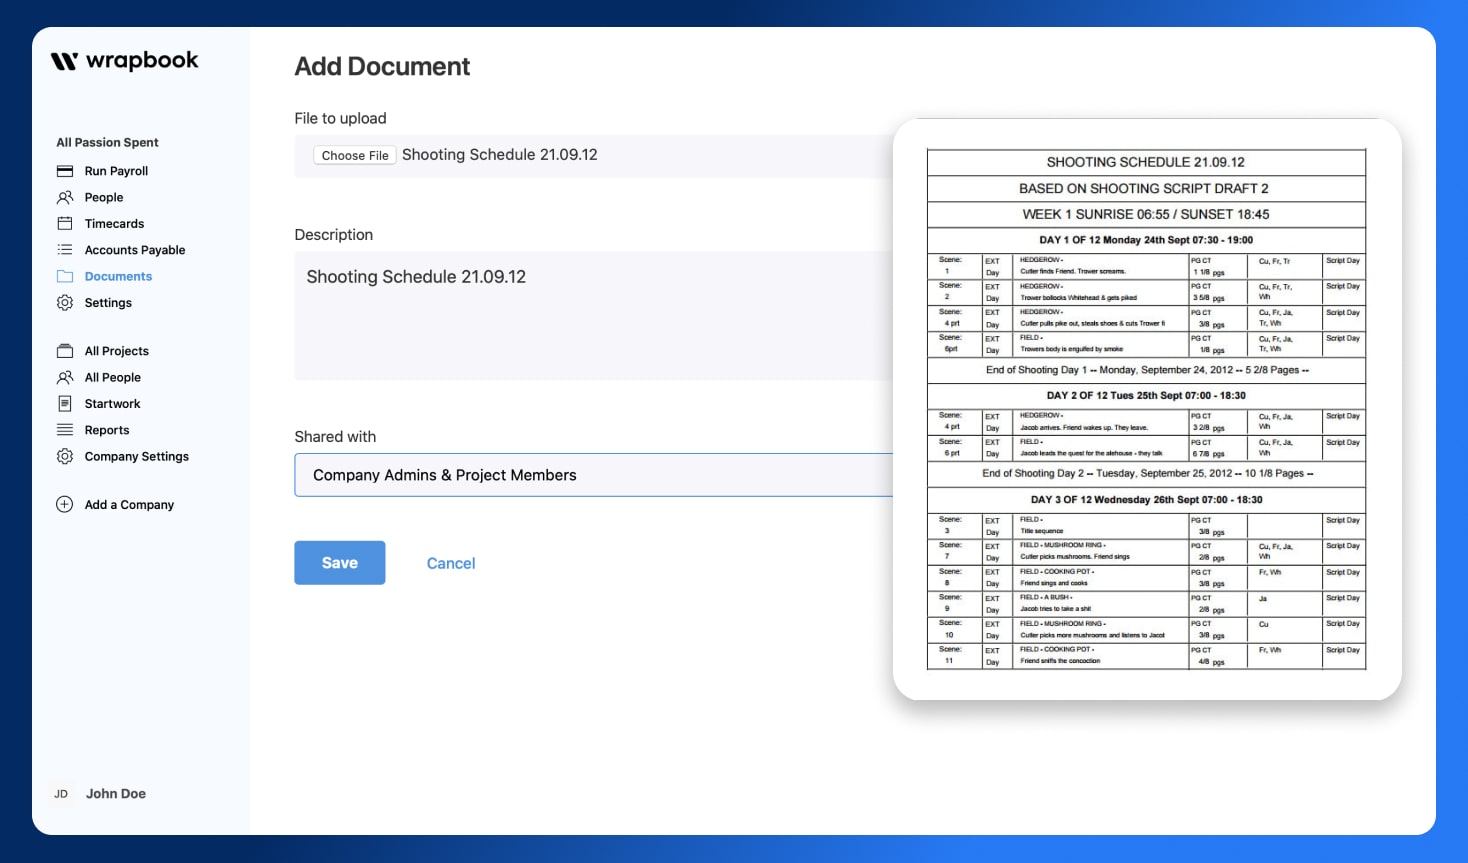Open the shooting schedule preview
Screen dimensions: 1468x863
(1147, 408)
